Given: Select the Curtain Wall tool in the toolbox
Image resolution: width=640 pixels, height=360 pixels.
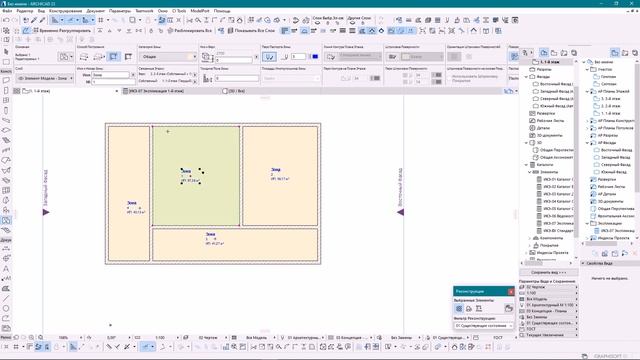Looking at the screenshot, I should pos(6,190).
